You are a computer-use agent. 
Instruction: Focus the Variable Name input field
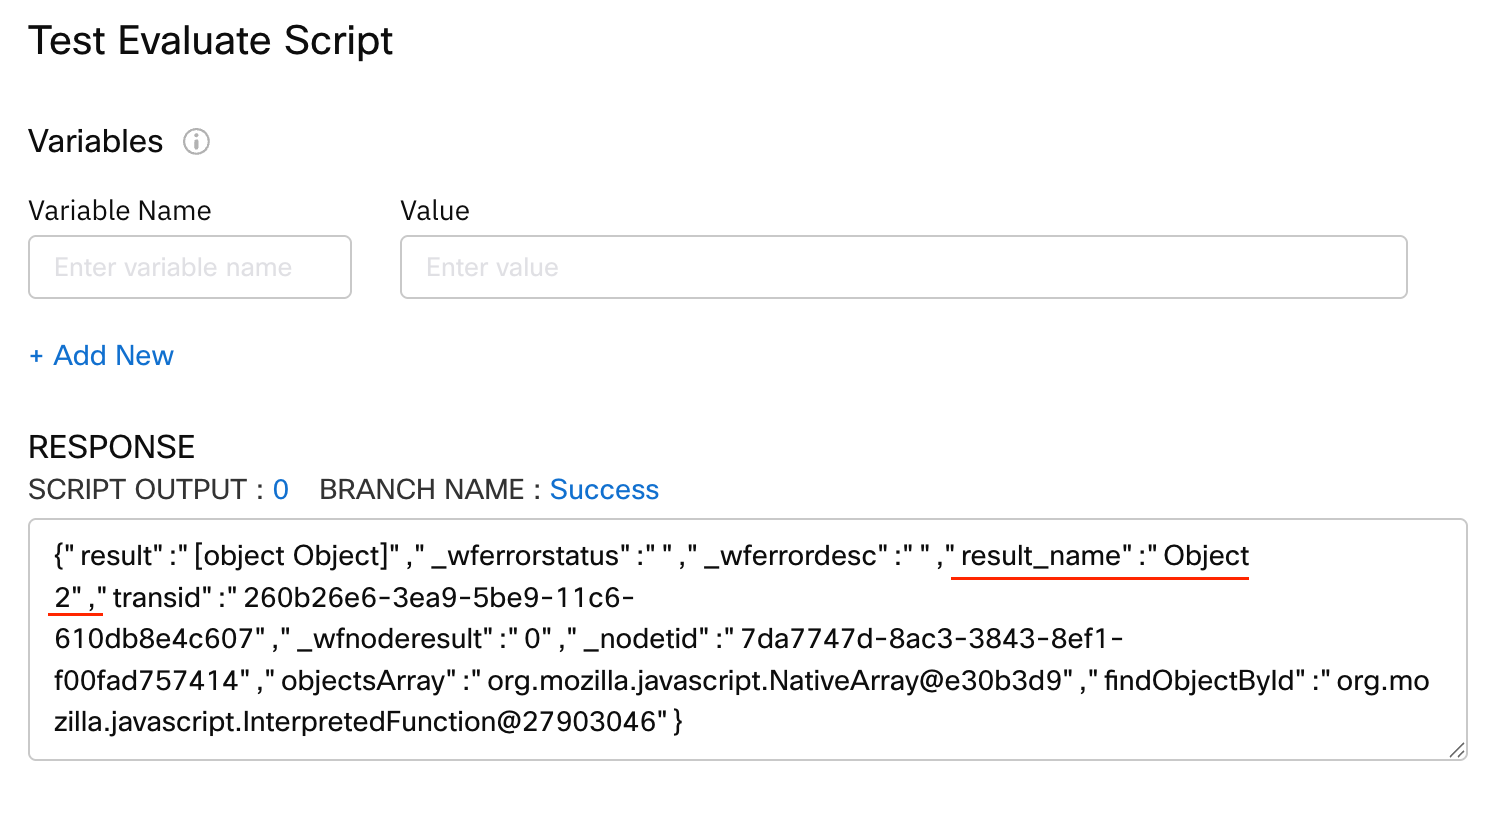[190, 267]
